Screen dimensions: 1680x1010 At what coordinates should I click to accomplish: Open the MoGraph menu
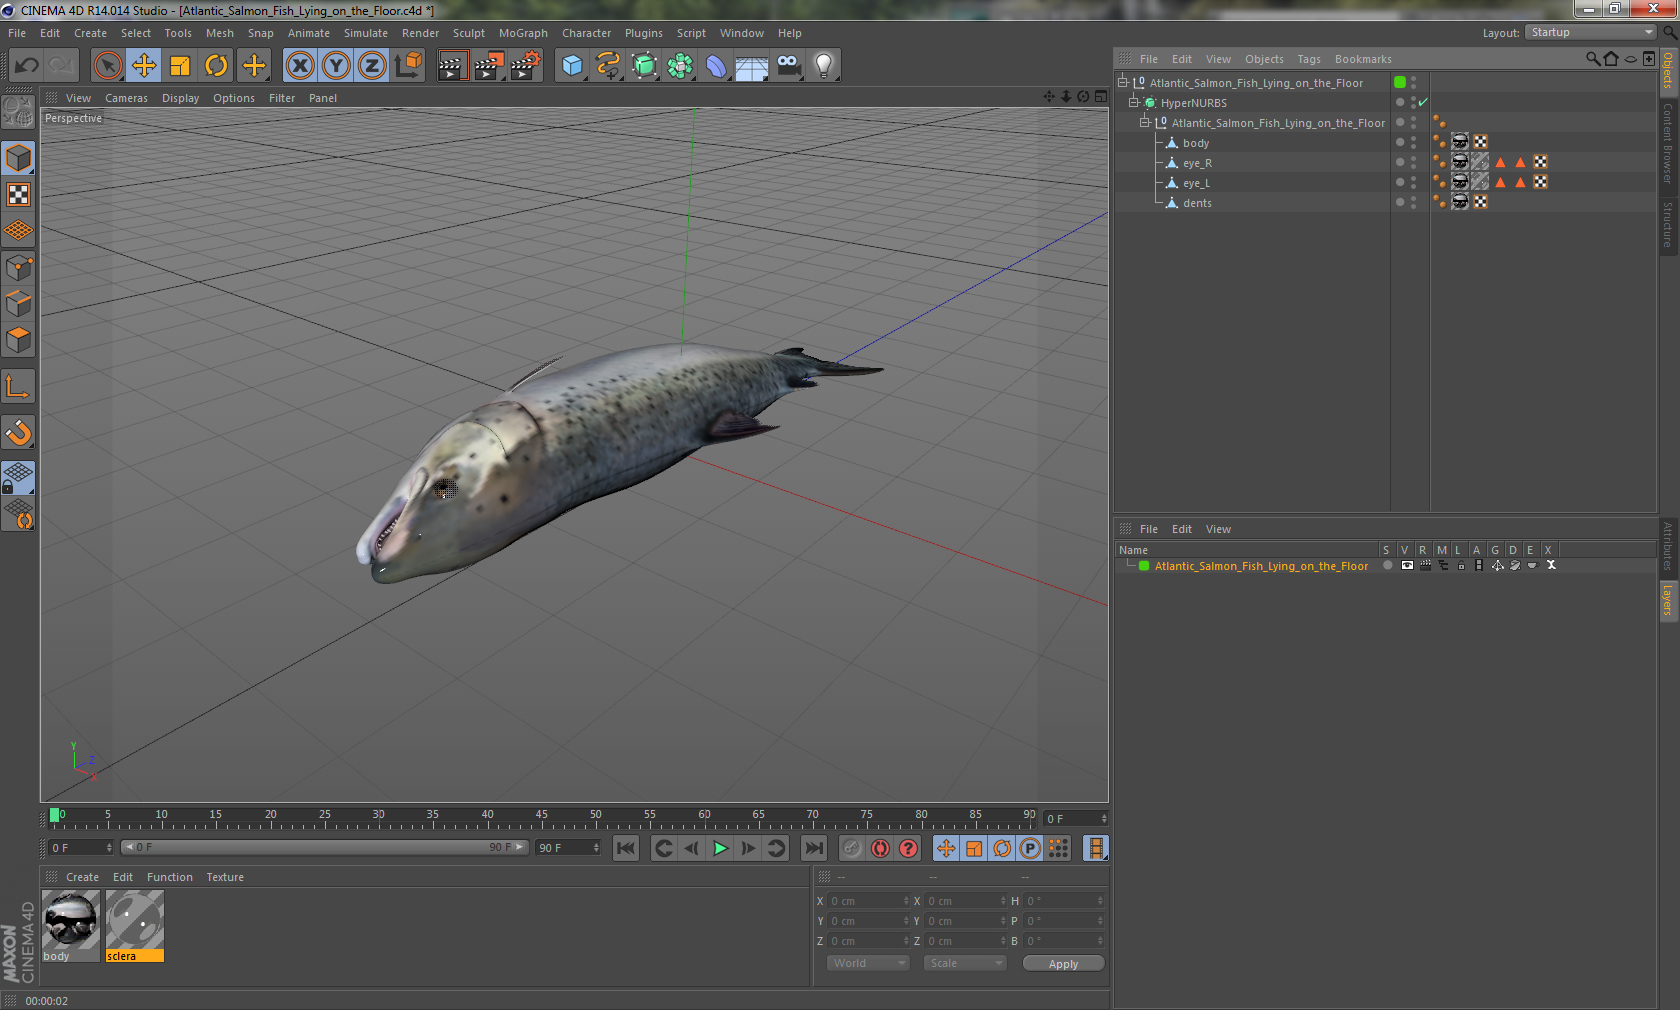[523, 33]
